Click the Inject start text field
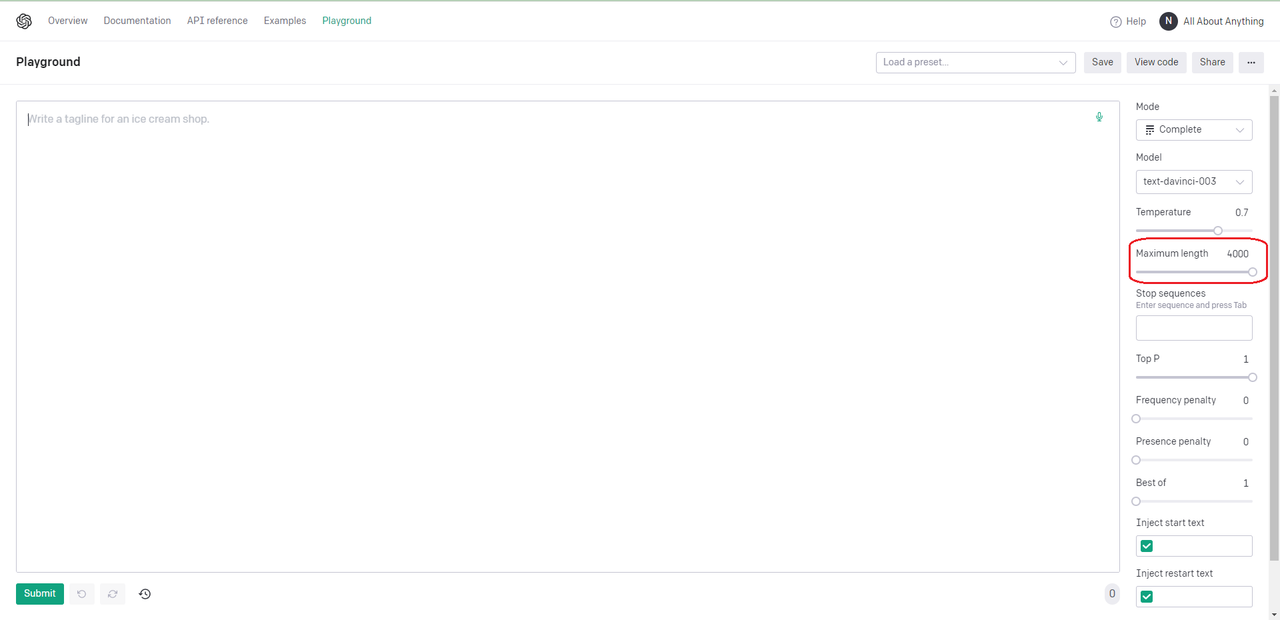Viewport: 1280px width, 620px height. (1194, 546)
